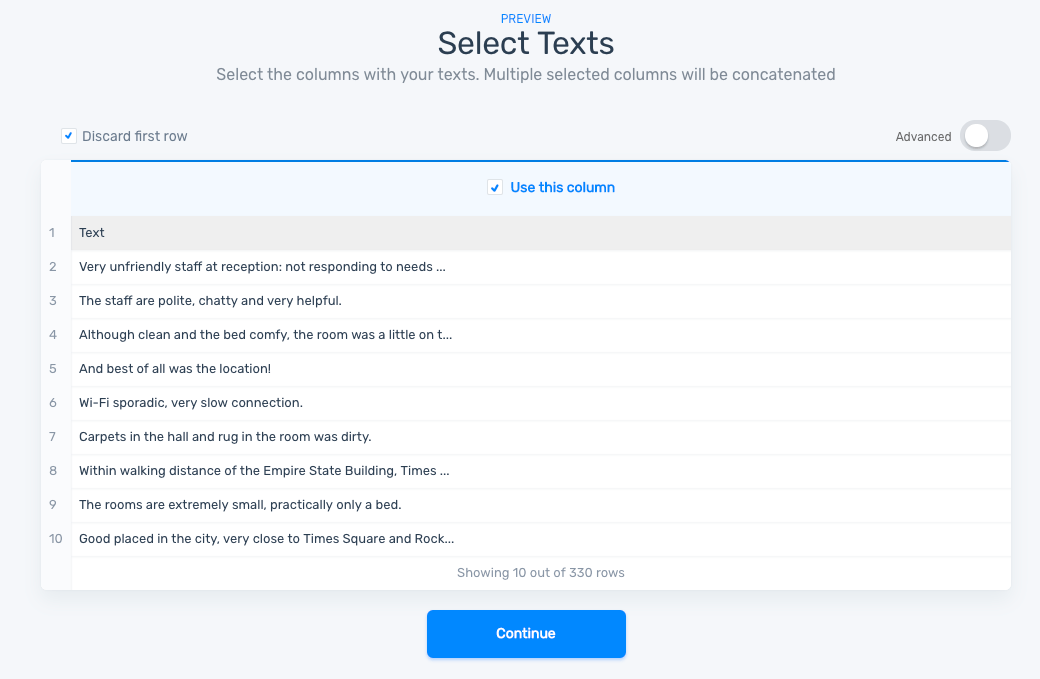Click the 'Use this column' label text

pyautogui.click(x=562, y=188)
